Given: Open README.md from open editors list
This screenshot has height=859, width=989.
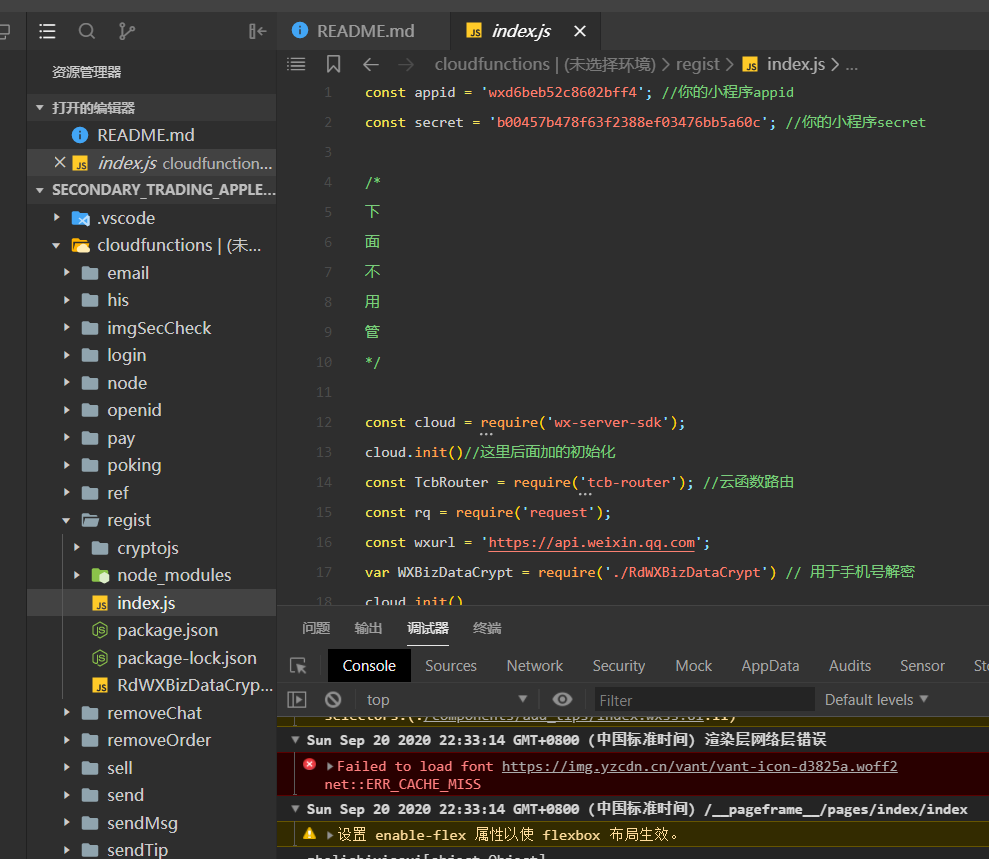Looking at the screenshot, I should point(152,135).
